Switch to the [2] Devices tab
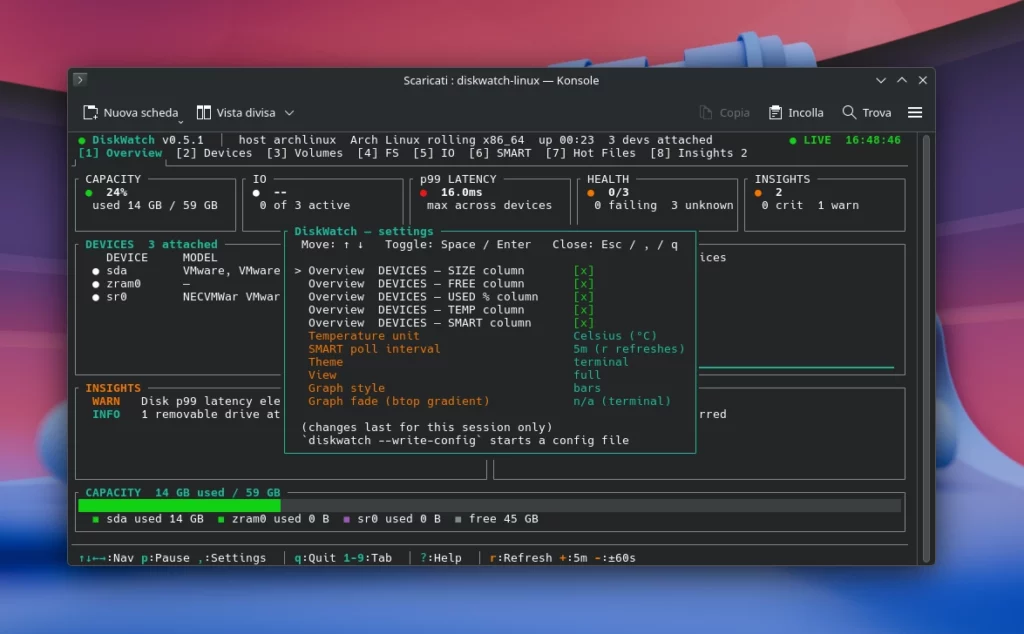Viewport: 1024px width, 634px height. click(x=214, y=153)
